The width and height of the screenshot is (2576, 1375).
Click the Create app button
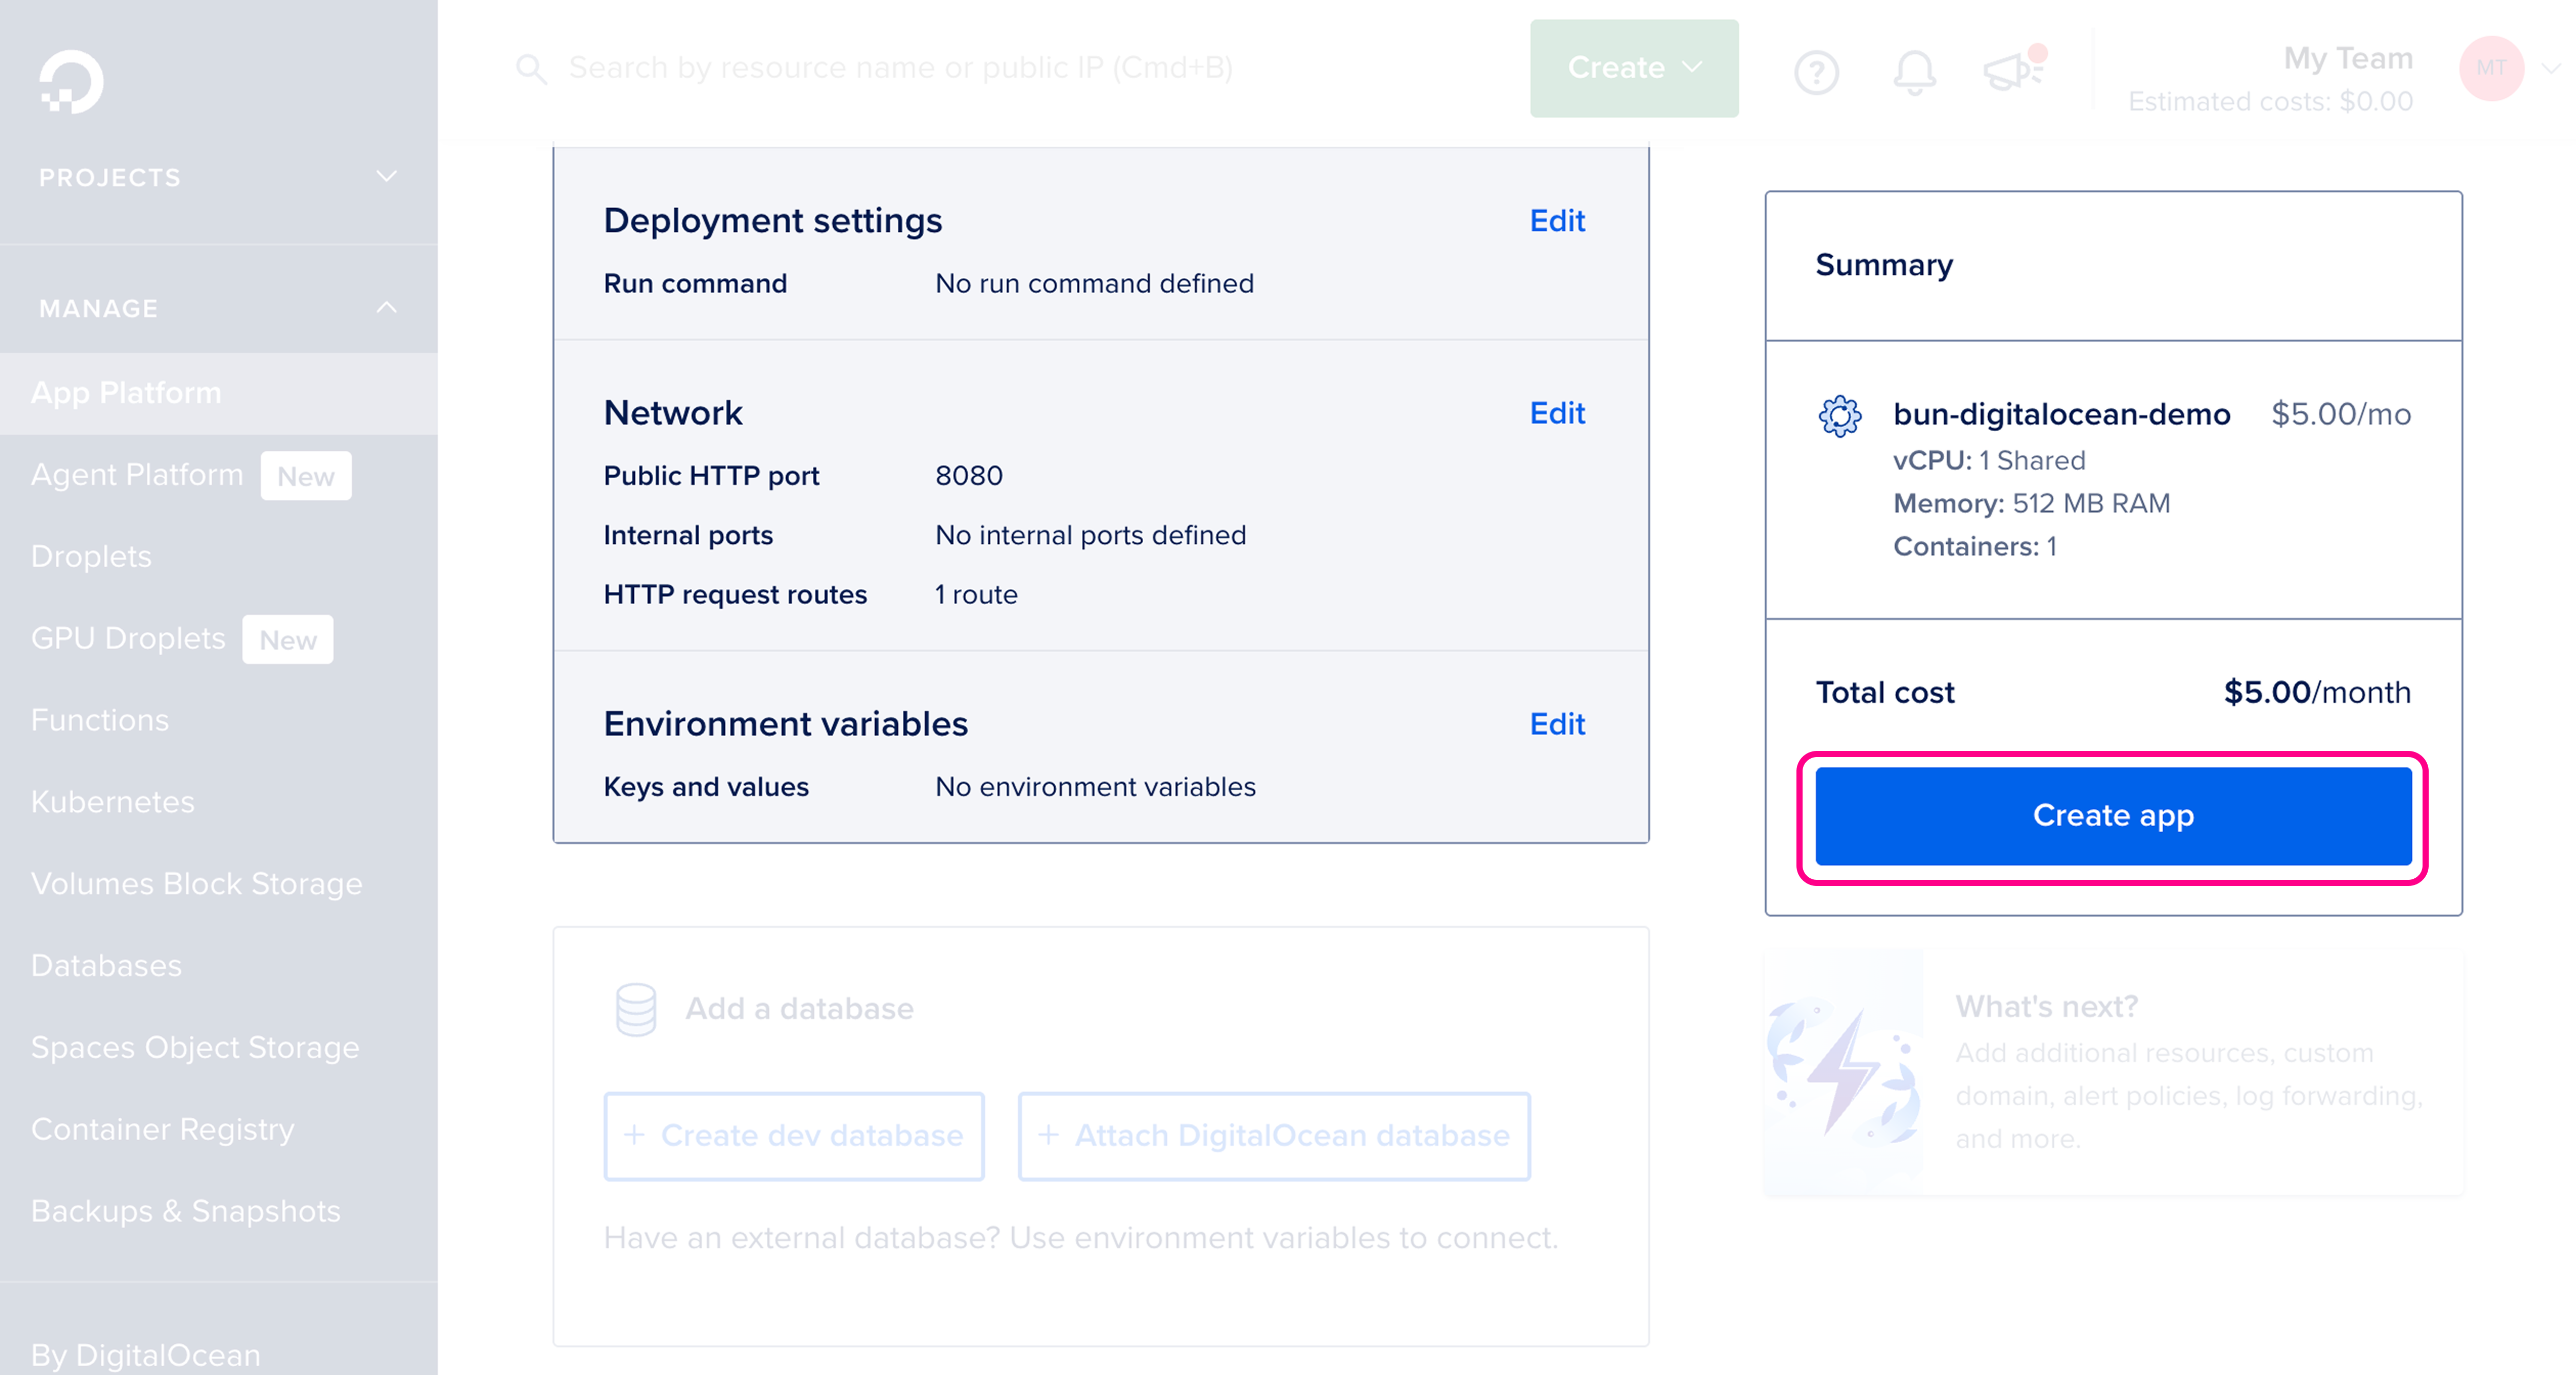click(x=2113, y=815)
